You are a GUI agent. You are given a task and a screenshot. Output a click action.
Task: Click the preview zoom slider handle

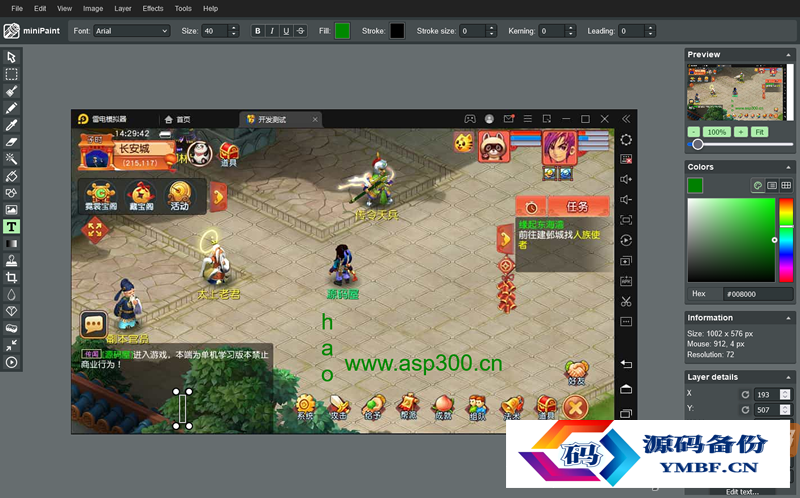(x=697, y=144)
